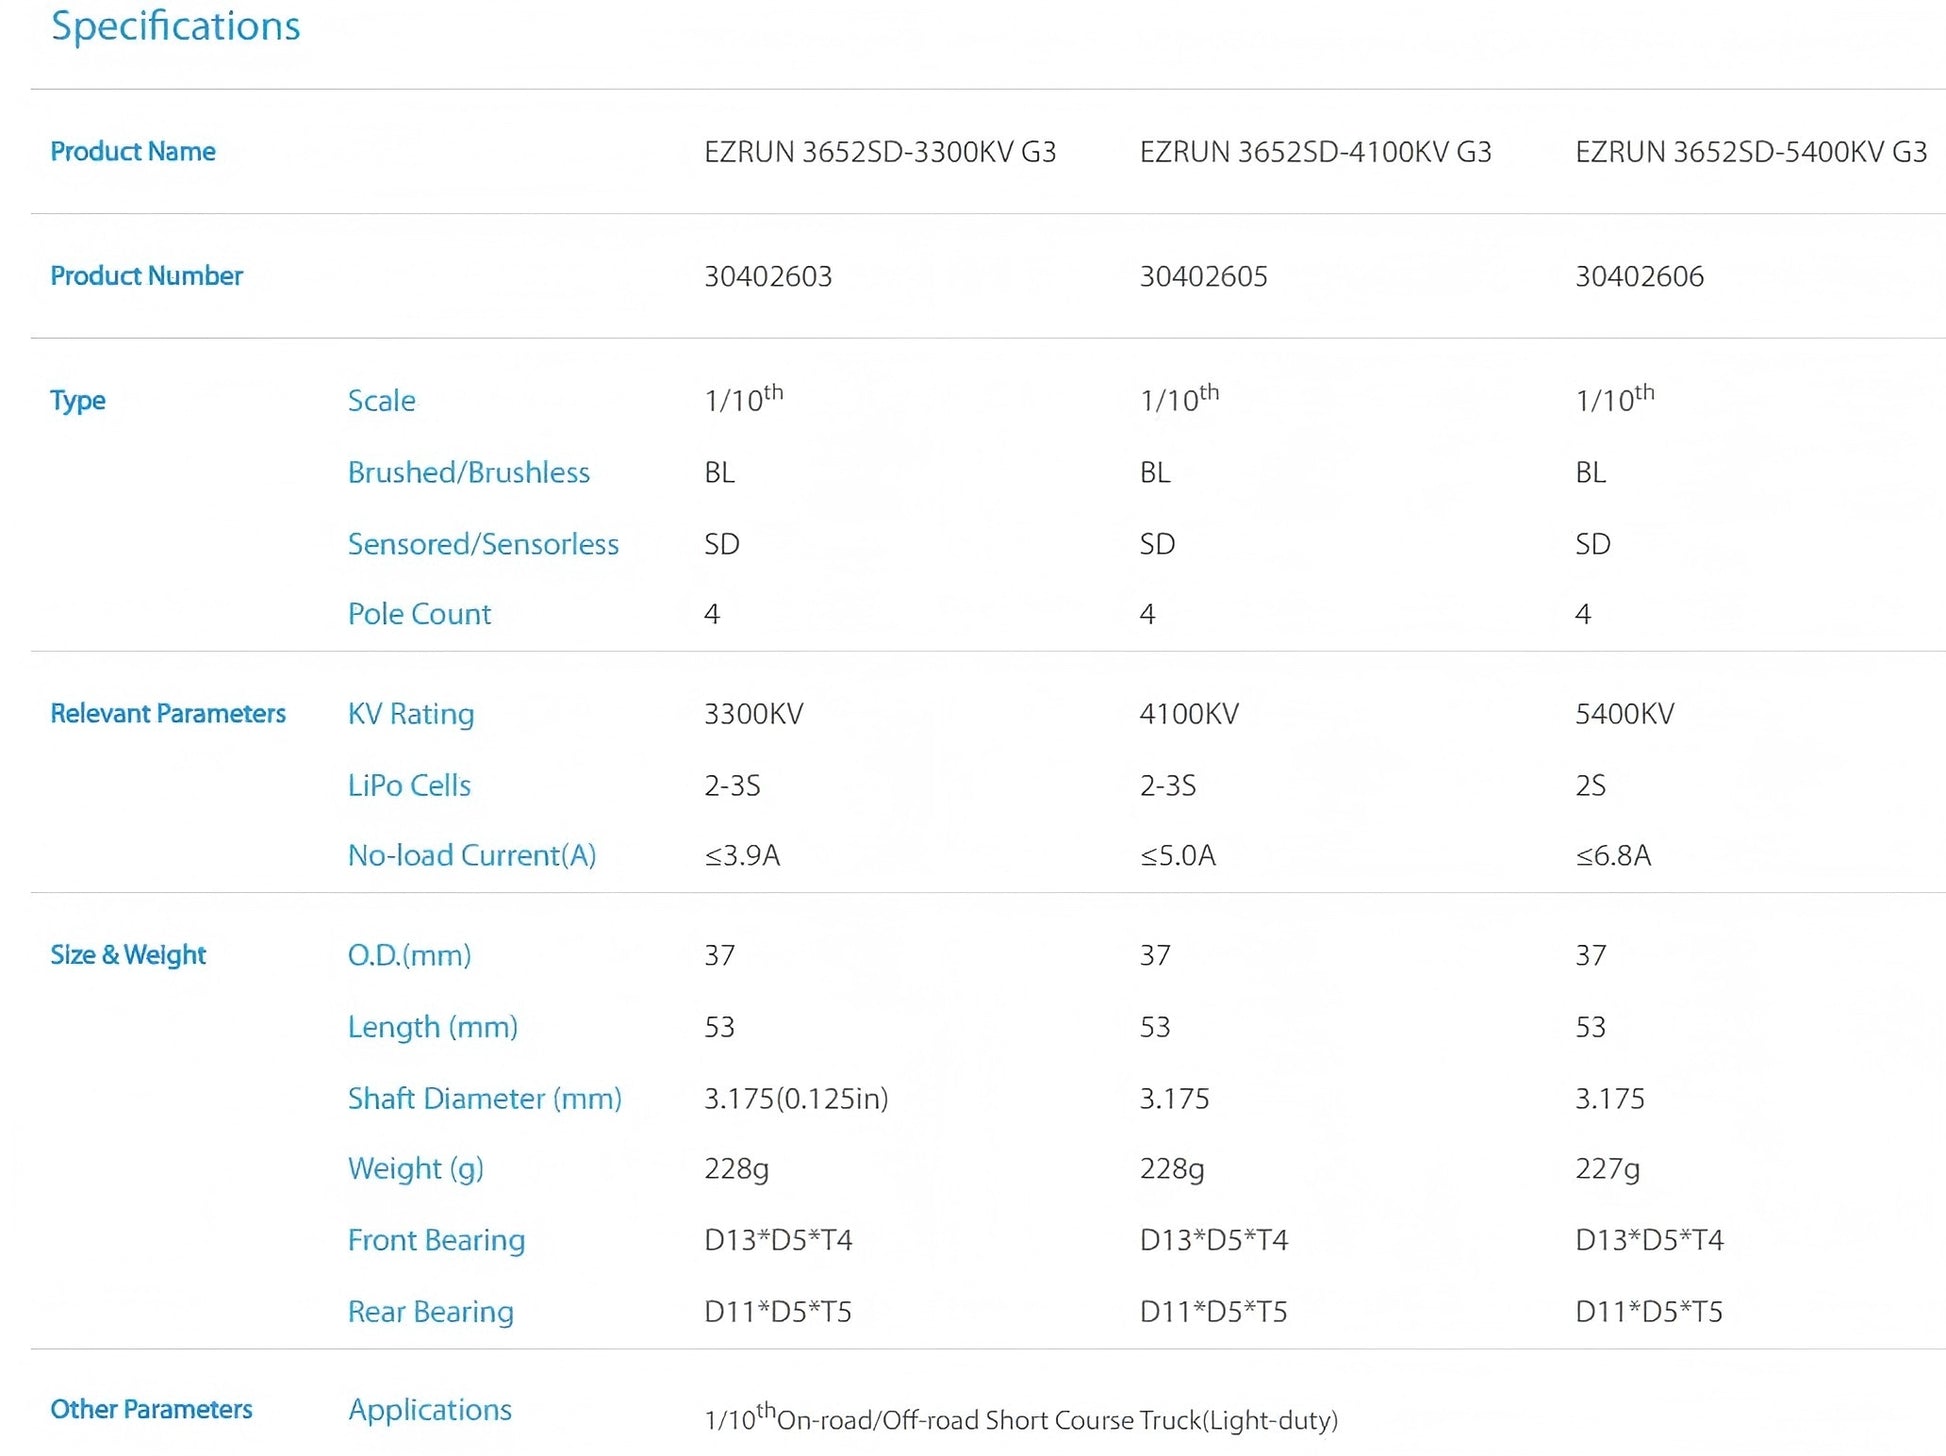Select EZRUN 3652SD-4100KV G3 product name
This screenshot has height=1456, width=1946.
pos(1315,152)
